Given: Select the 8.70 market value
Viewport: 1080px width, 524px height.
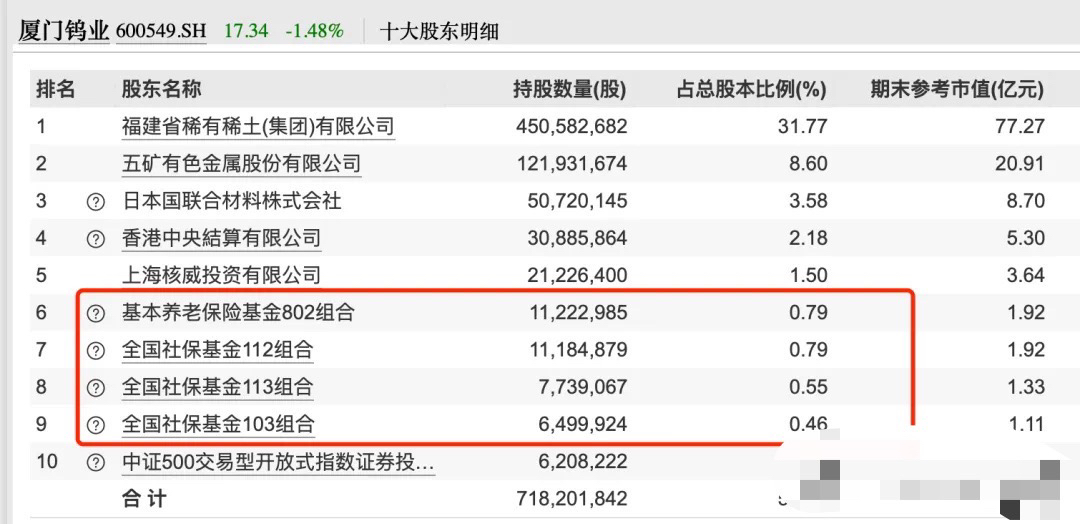Looking at the screenshot, I should (x=1026, y=201).
